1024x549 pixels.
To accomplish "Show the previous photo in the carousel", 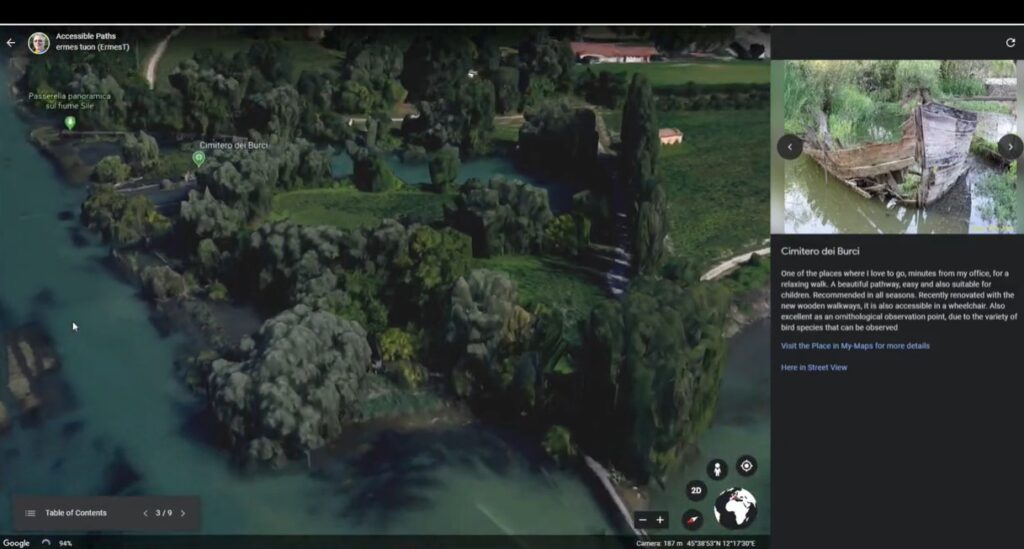I will tap(790, 147).
